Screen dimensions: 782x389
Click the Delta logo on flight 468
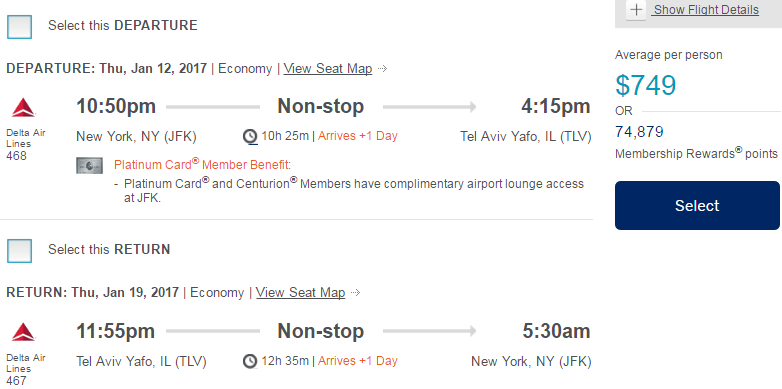pyautogui.click(x=23, y=108)
